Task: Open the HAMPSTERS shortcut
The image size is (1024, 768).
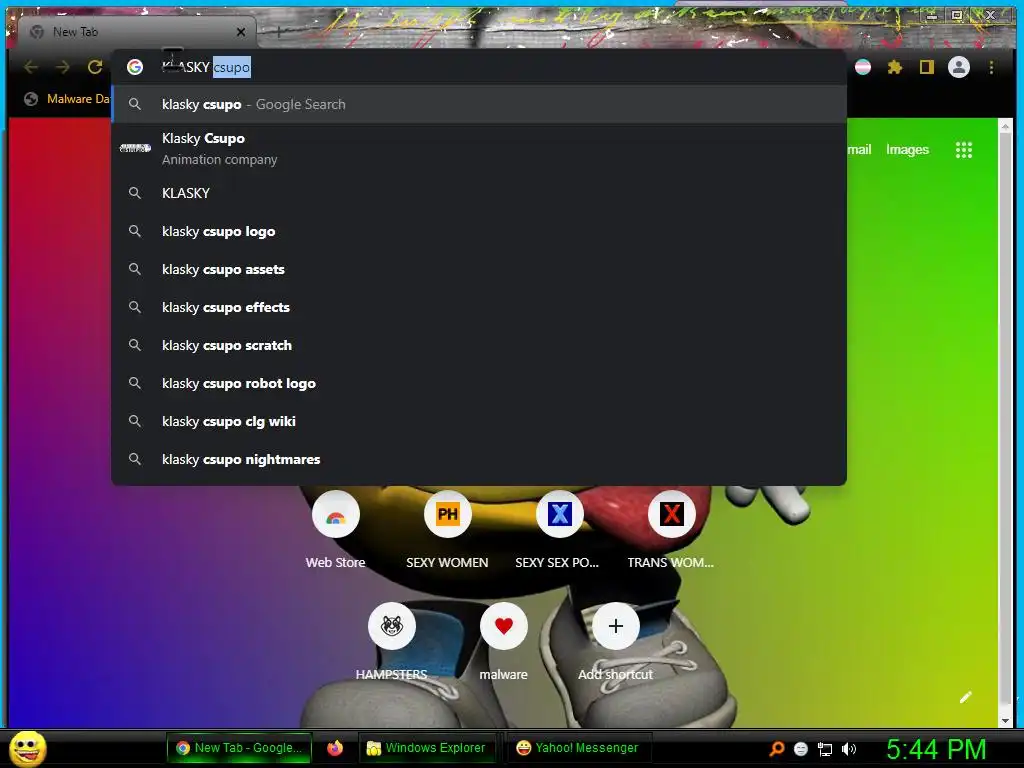Action: [391, 626]
